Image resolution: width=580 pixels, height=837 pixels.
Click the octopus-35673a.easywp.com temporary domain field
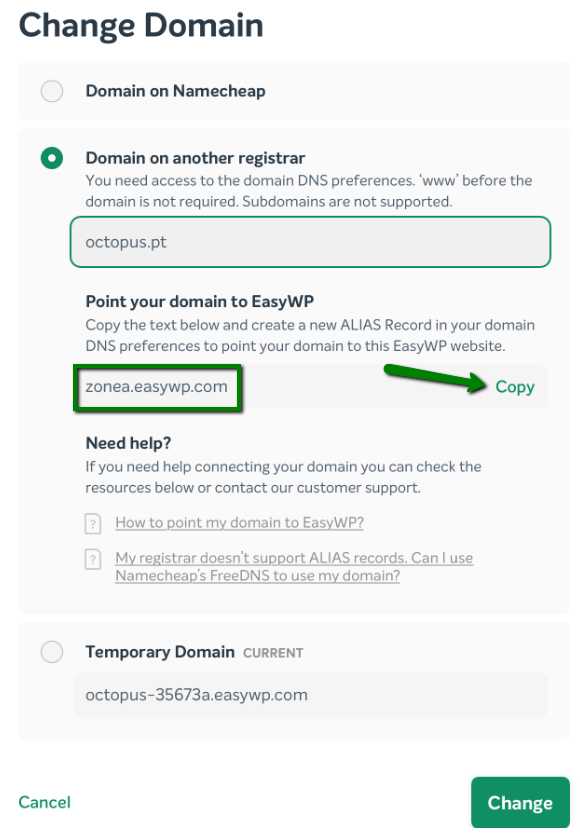pos(310,694)
